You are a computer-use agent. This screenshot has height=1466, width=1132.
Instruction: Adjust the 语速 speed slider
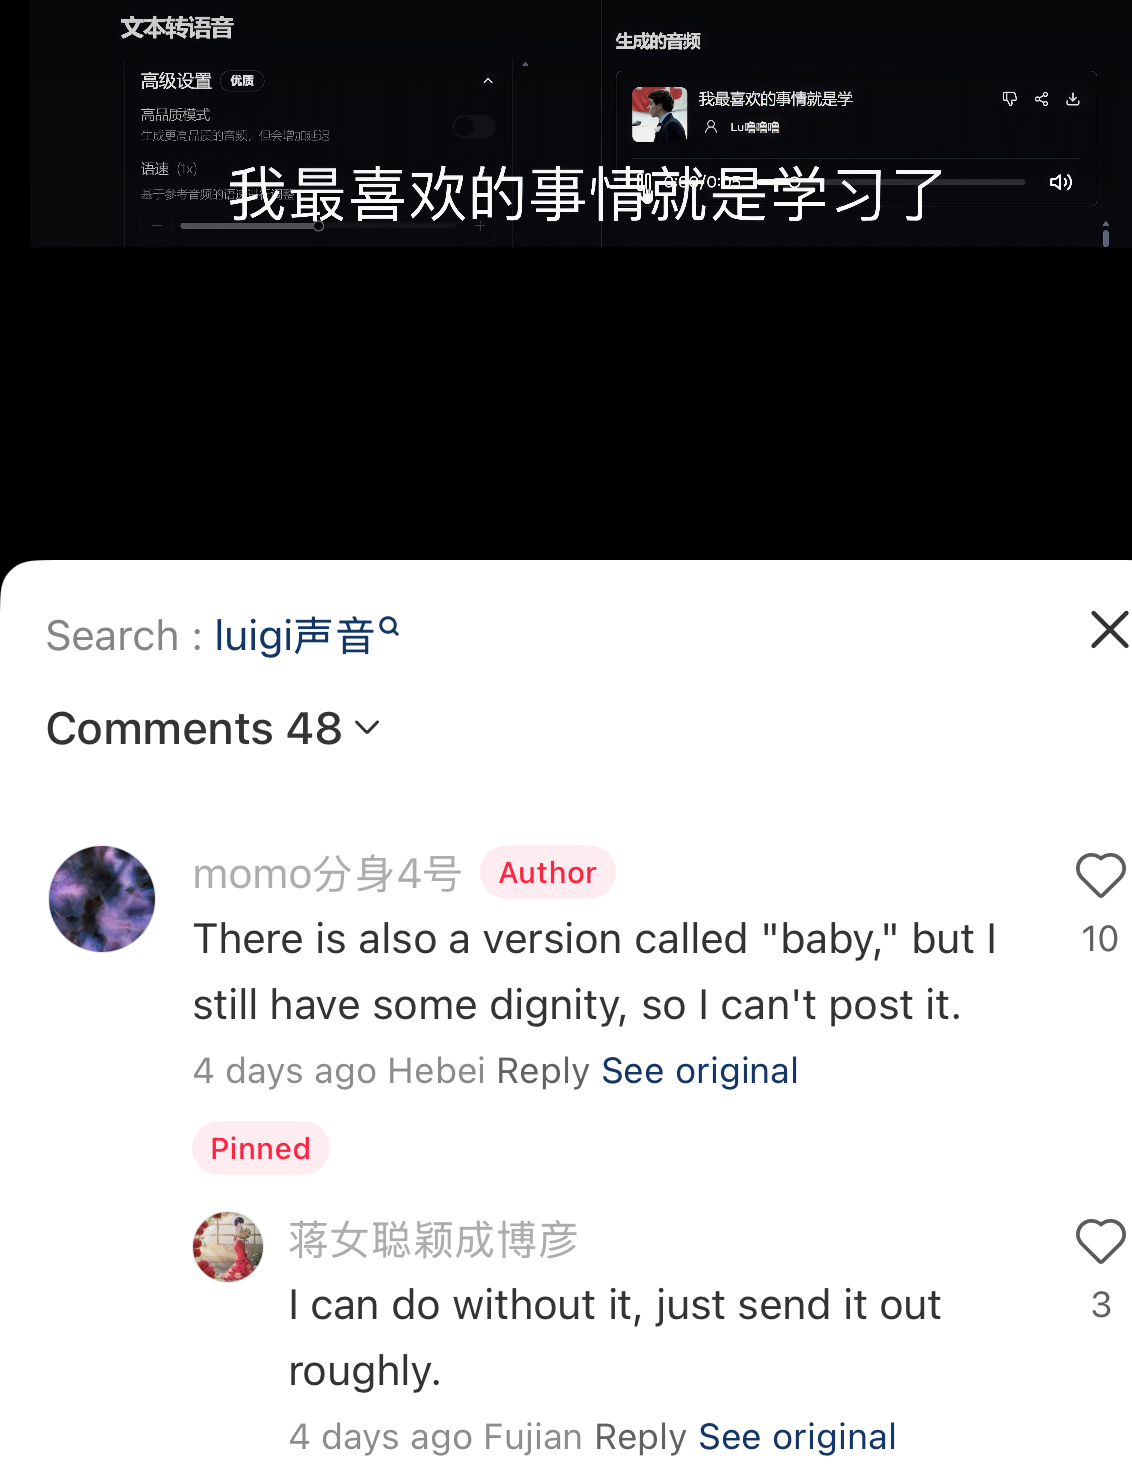pos(318,226)
